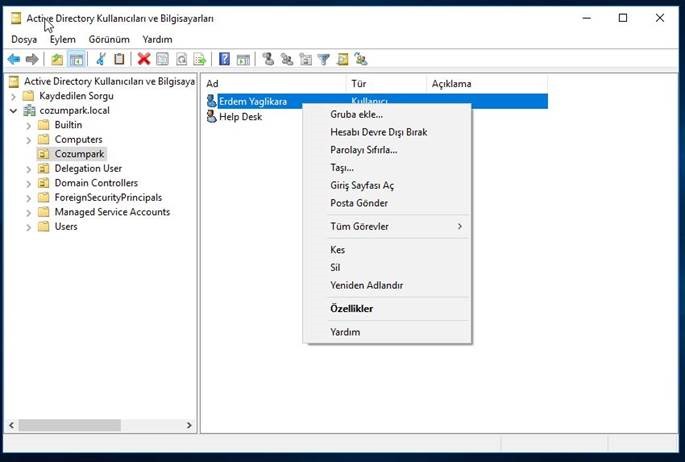Image resolution: width=685 pixels, height=462 pixels.
Task: Go up one level with the folder-up icon
Action: (57, 59)
